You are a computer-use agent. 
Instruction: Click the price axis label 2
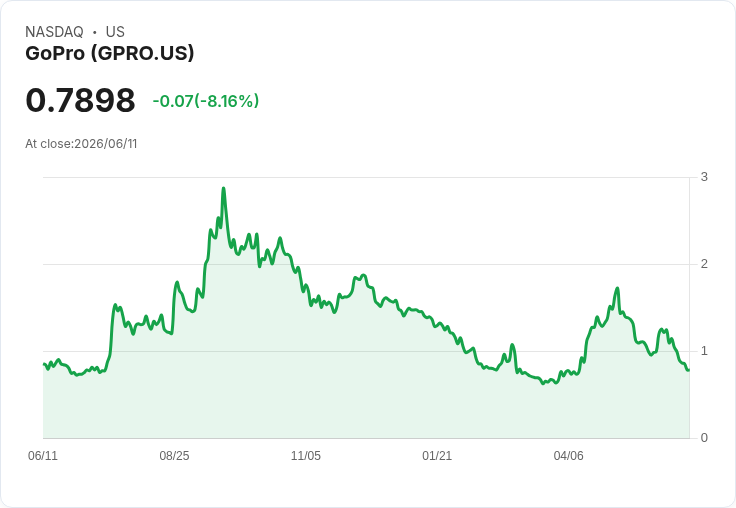[x=704, y=264]
